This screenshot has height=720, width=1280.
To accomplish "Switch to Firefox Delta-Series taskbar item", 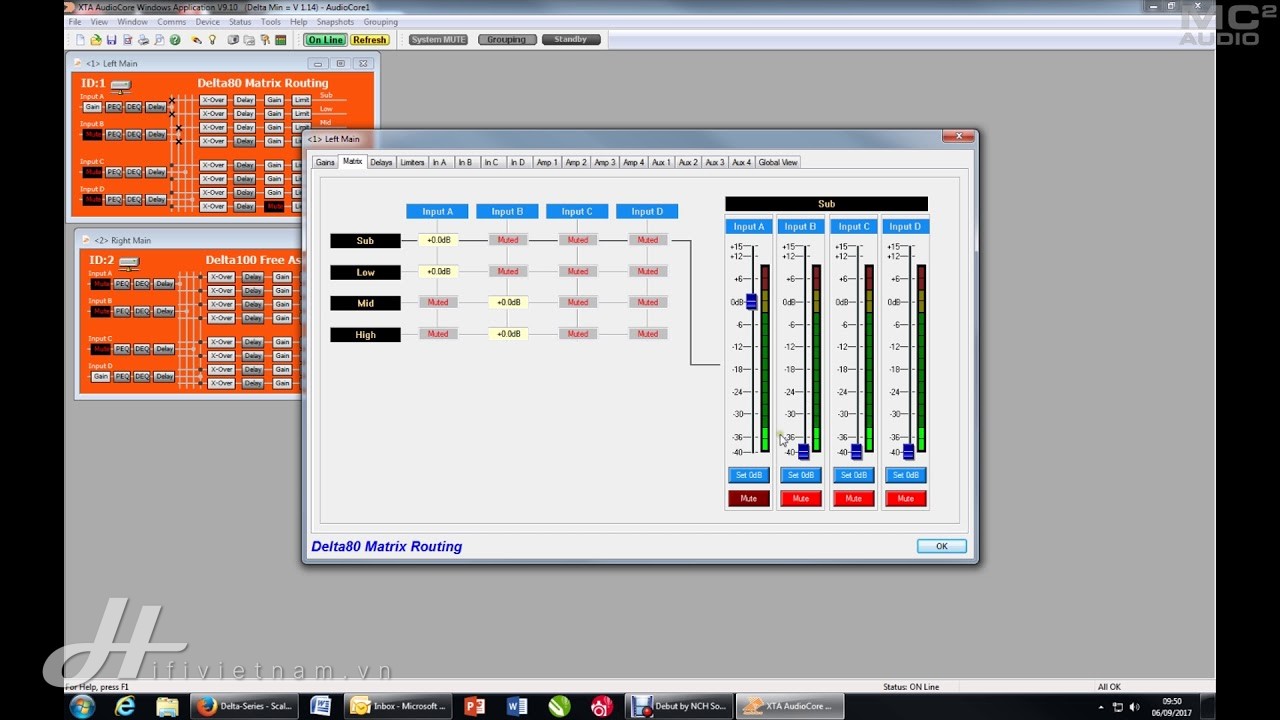I will pyautogui.click(x=245, y=706).
